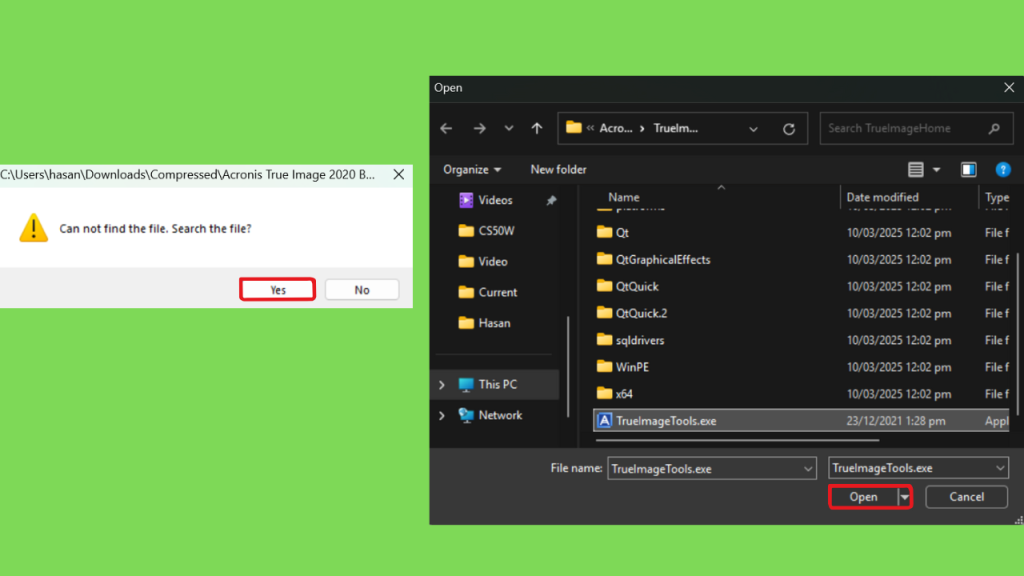Click the Qt folder icon
This screenshot has height=576, width=1024.
pyautogui.click(x=605, y=232)
